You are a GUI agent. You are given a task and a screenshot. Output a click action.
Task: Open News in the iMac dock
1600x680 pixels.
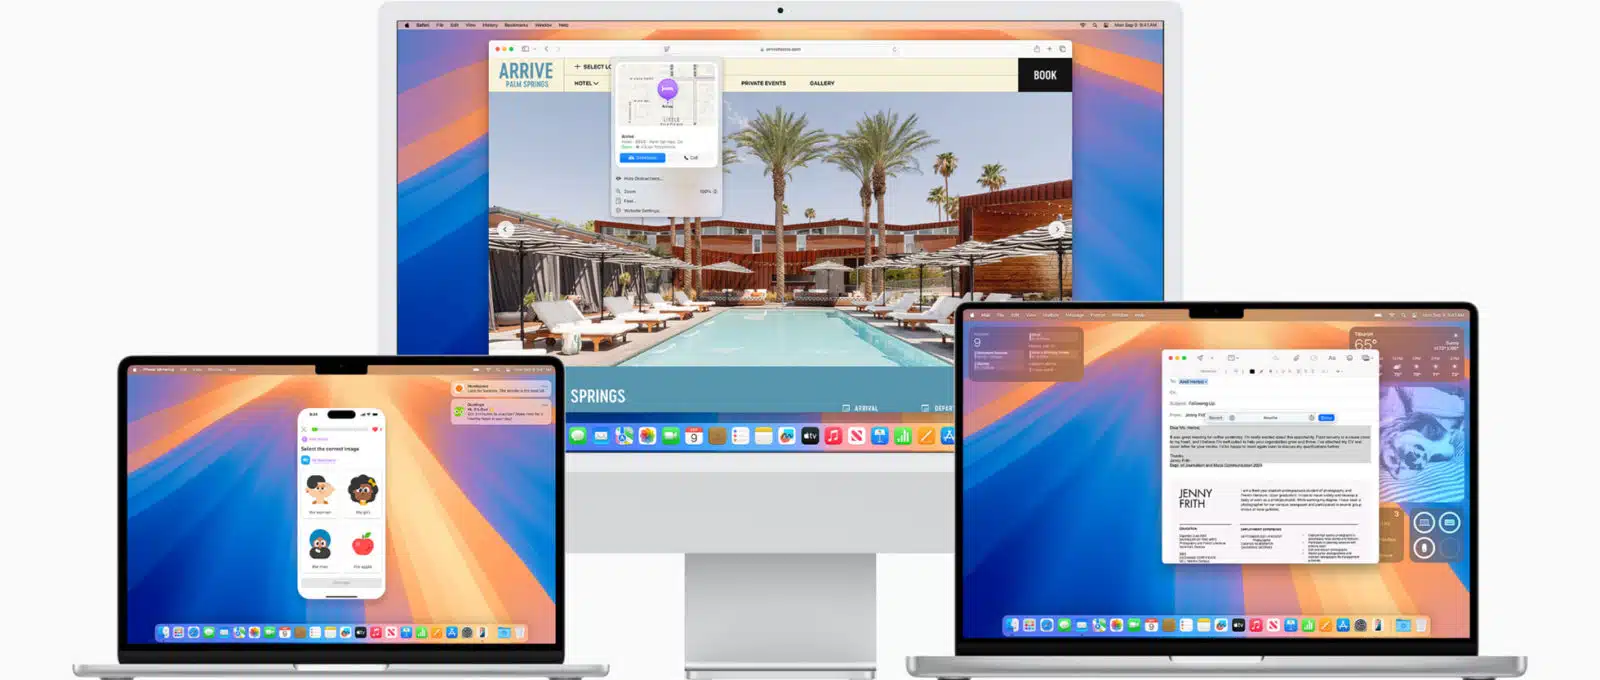tap(857, 436)
